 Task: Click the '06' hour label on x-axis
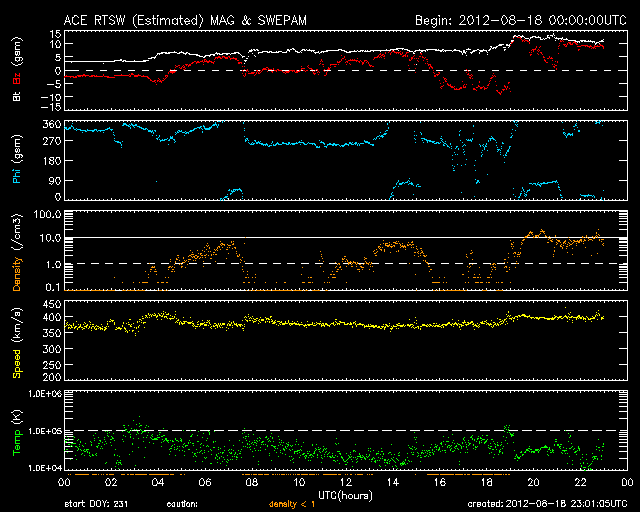click(x=205, y=482)
